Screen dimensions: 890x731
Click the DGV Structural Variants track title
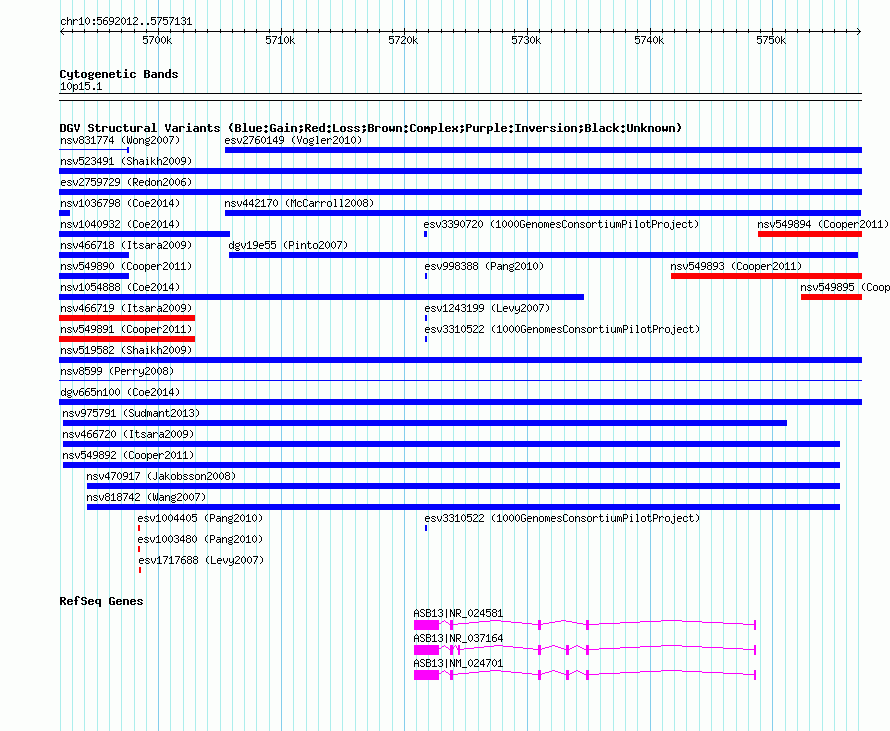pos(370,128)
